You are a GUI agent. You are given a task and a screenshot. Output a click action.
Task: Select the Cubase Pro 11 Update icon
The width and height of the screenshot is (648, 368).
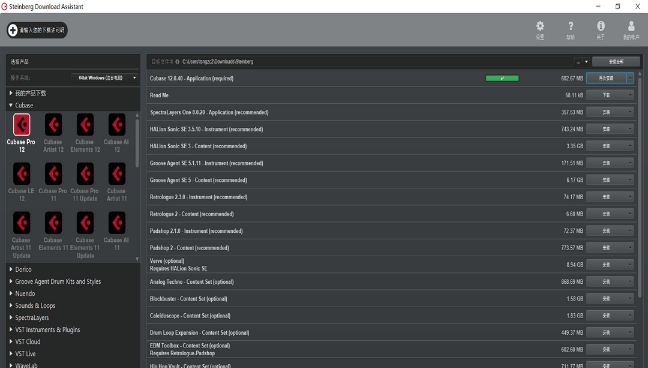tap(85, 174)
